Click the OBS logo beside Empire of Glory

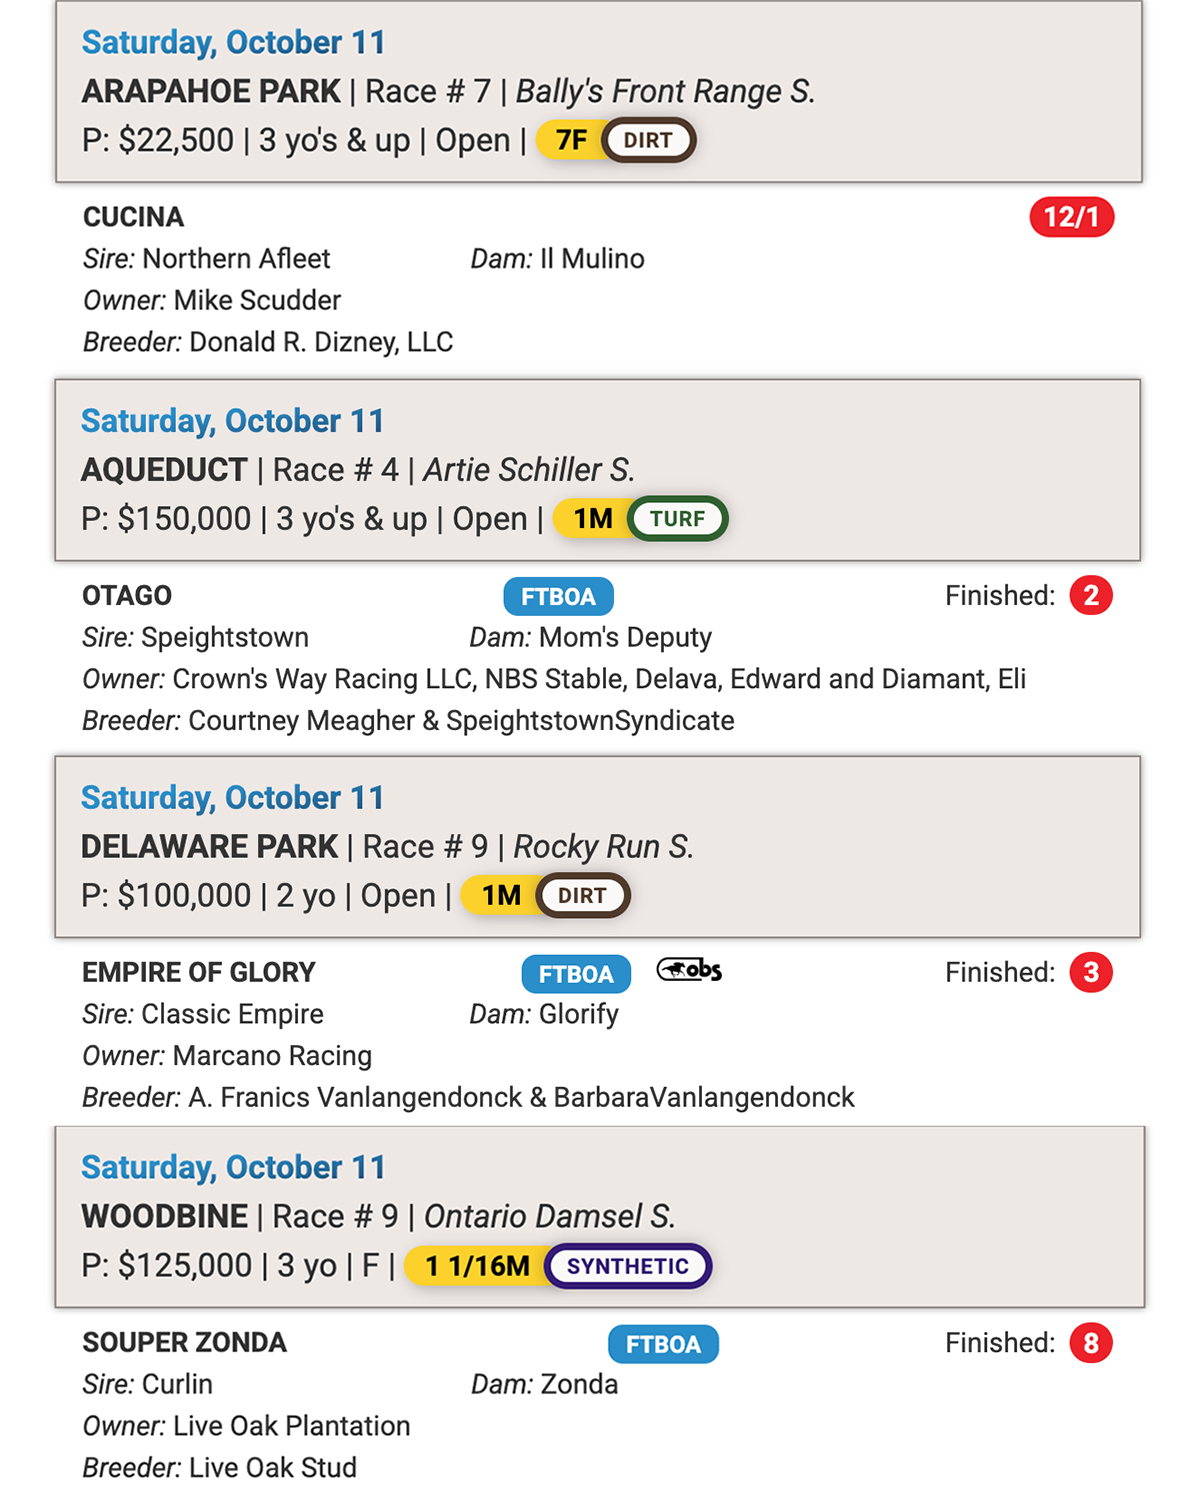(689, 970)
